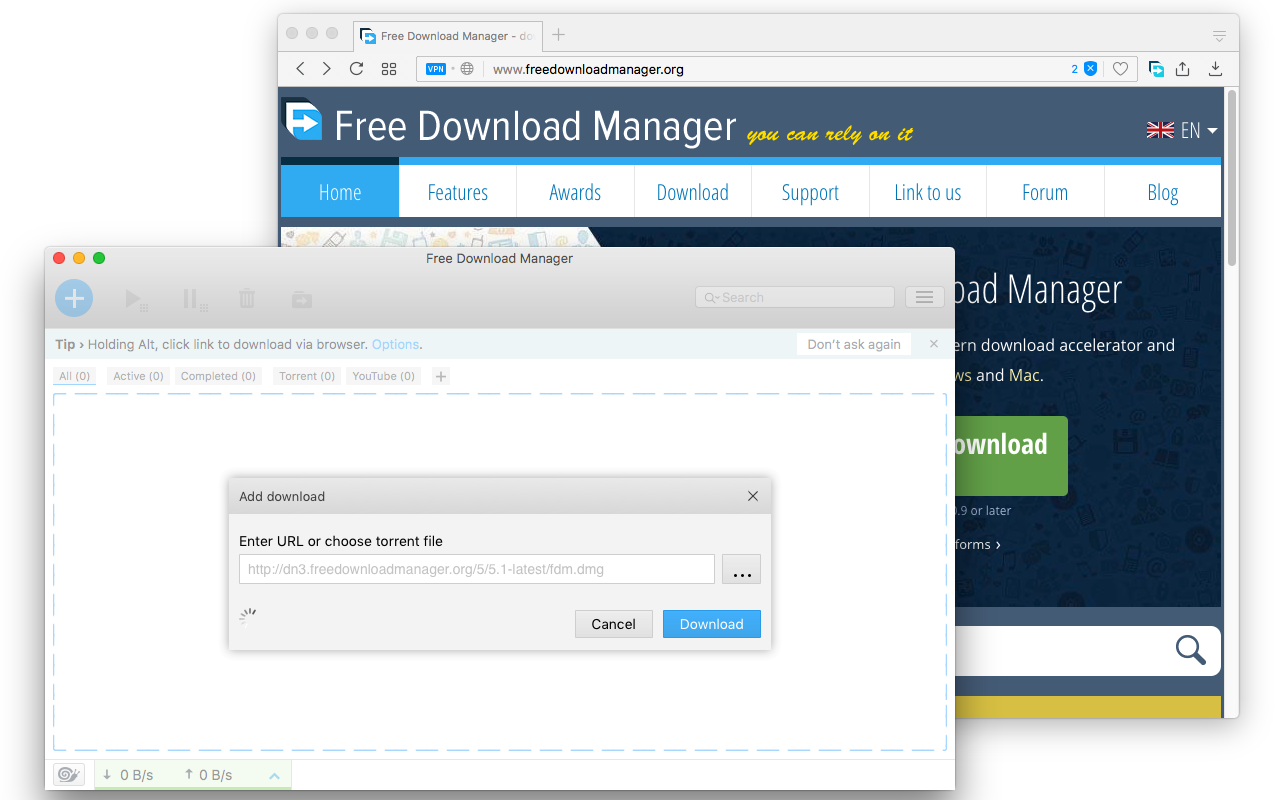The width and height of the screenshot is (1280, 800).
Task: Click the VPN badge in the address bar
Action: coord(435,68)
